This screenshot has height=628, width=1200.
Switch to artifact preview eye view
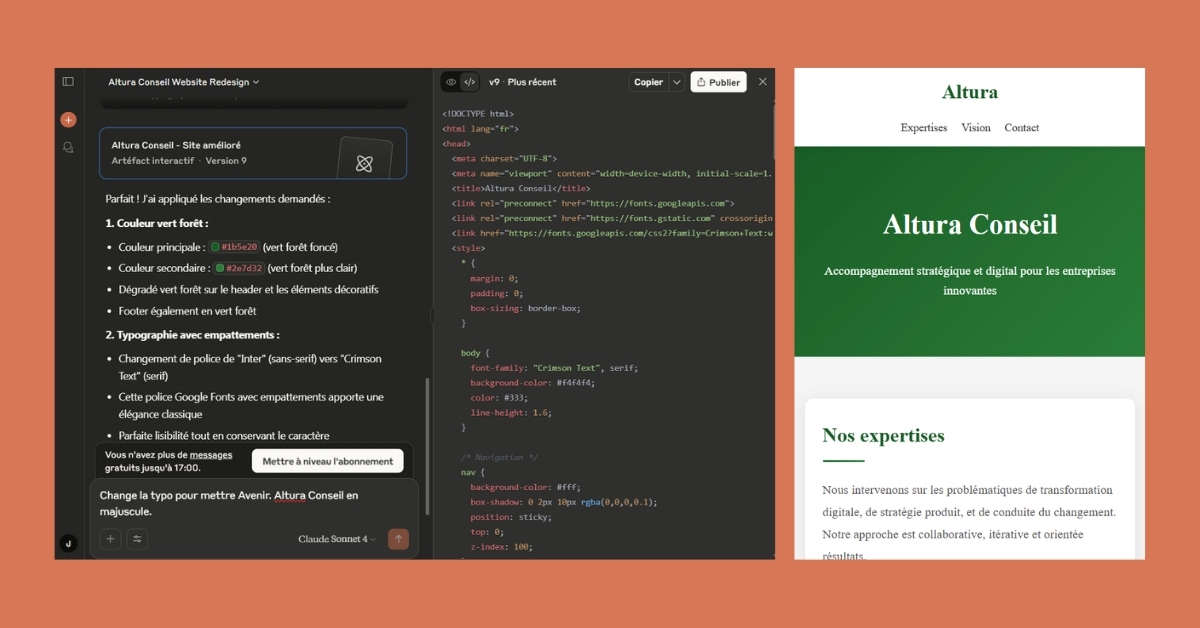click(451, 82)
